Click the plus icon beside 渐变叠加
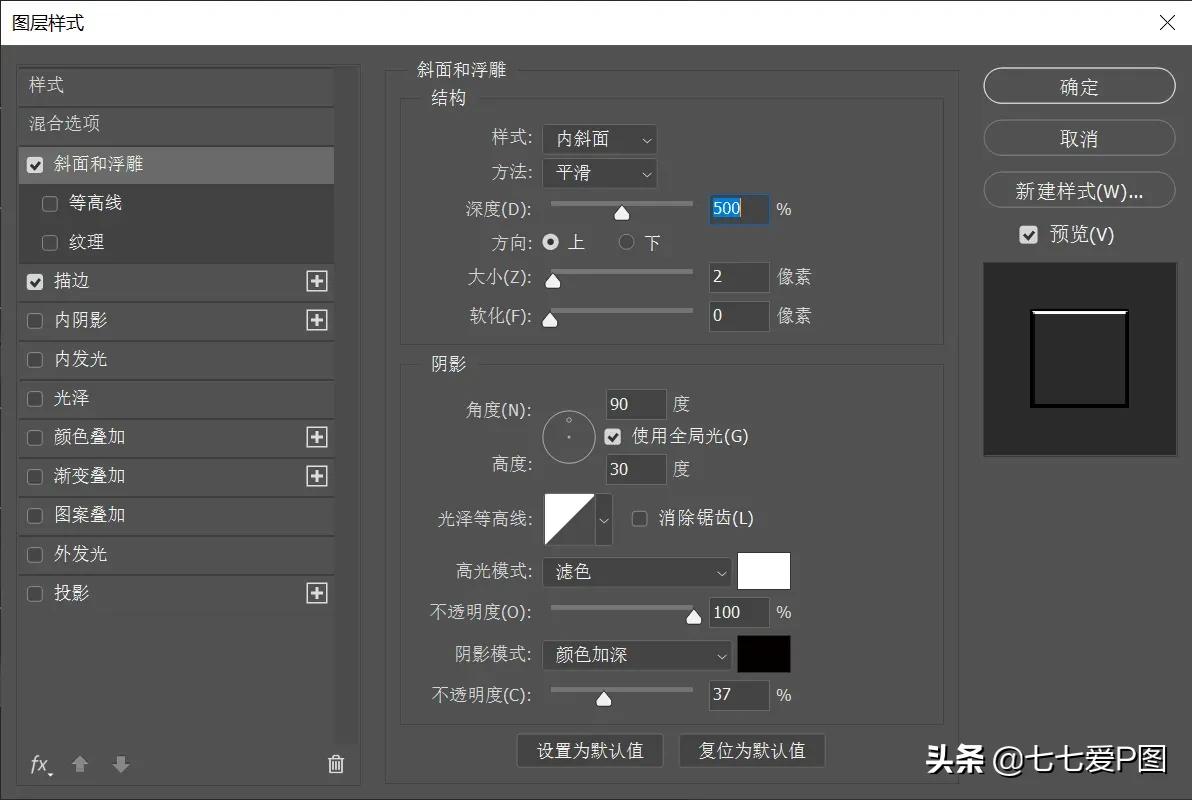 pos(317,476)
